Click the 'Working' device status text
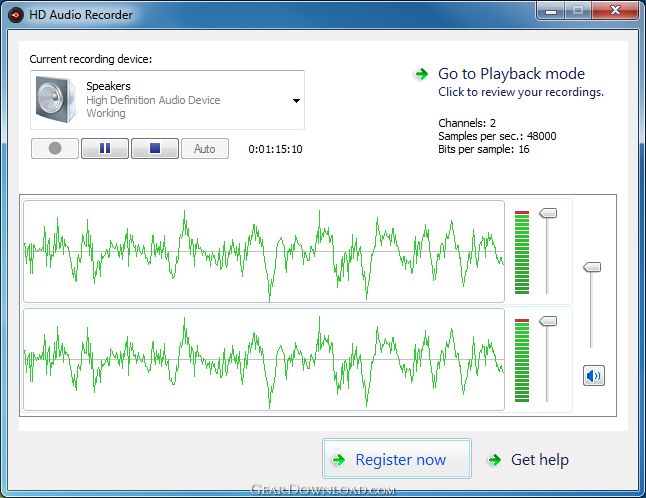Viewport: 646px width, 498px height. (106, 113)
